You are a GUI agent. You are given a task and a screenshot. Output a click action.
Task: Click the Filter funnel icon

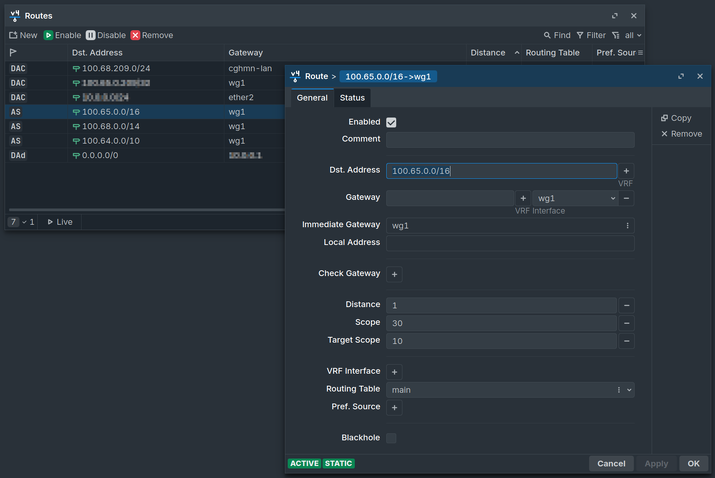580,35
